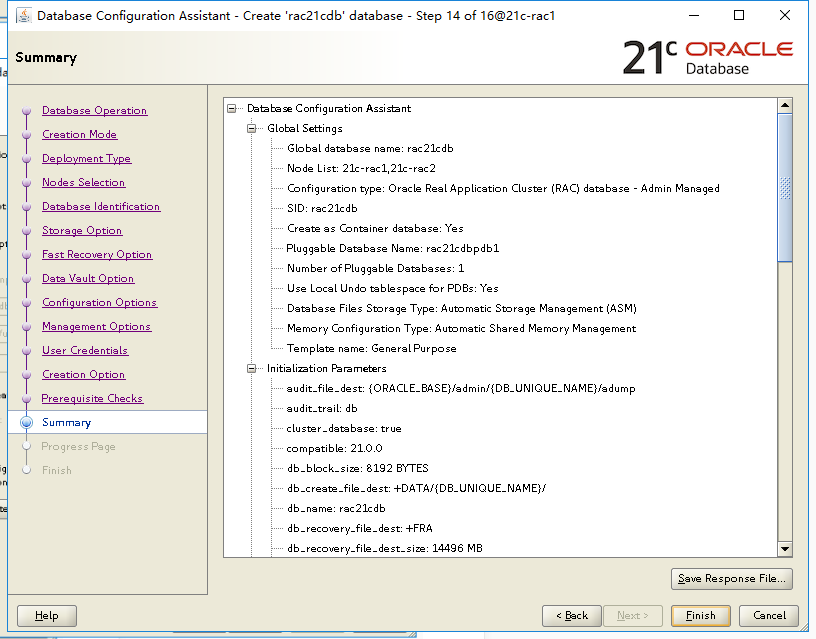Select the 'Node List: 21c-rac1,21c-rac2' row
Viewport: 816px width, 639px height.
point(361,168)
